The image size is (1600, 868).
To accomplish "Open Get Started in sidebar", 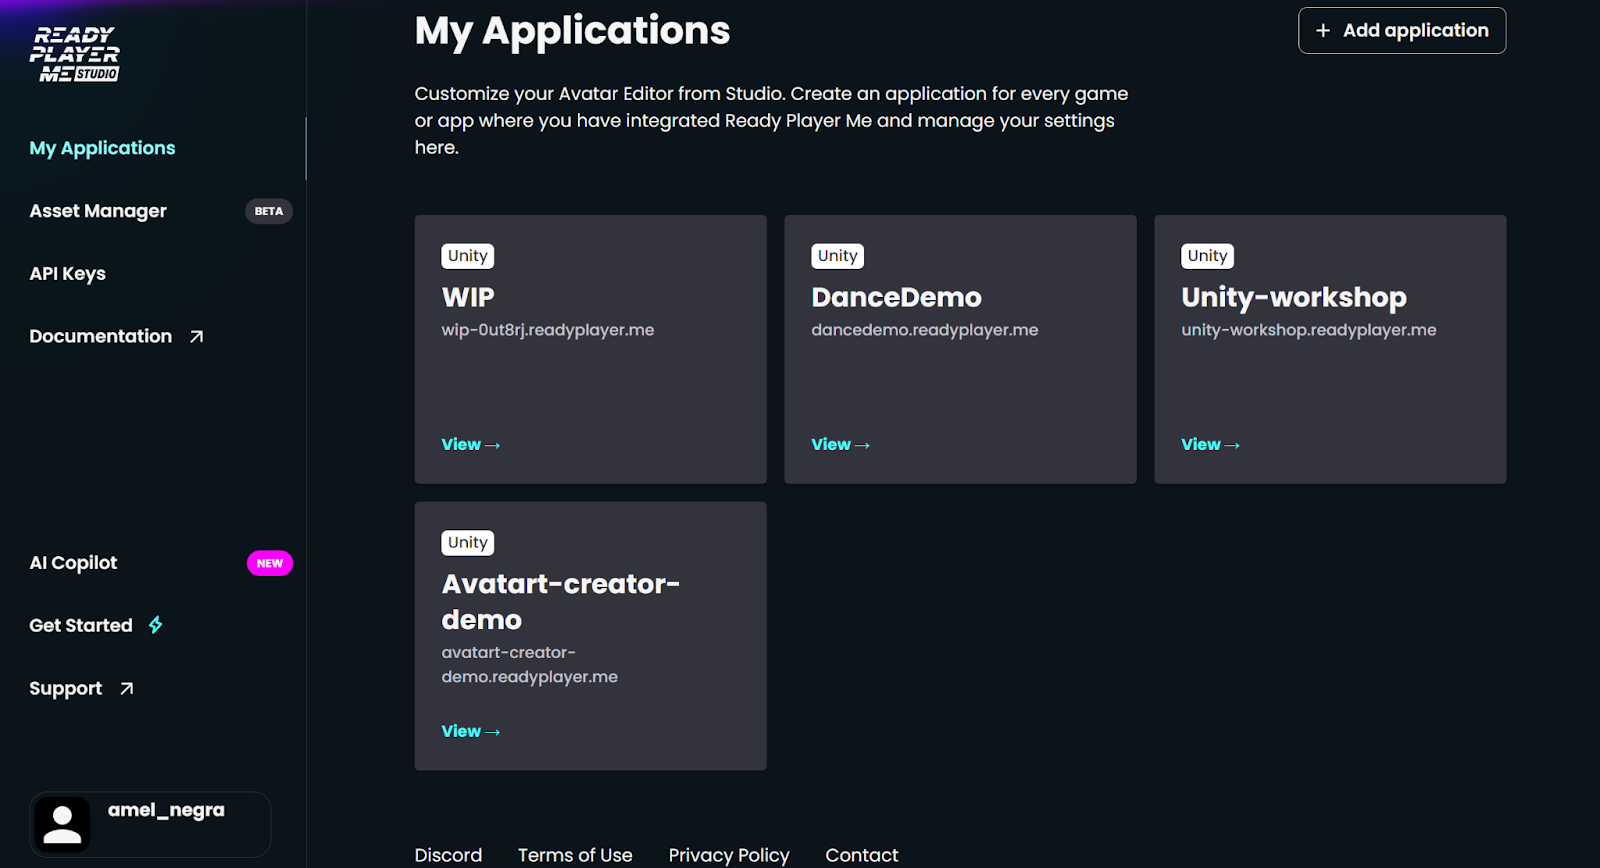I will coord(81,625).
